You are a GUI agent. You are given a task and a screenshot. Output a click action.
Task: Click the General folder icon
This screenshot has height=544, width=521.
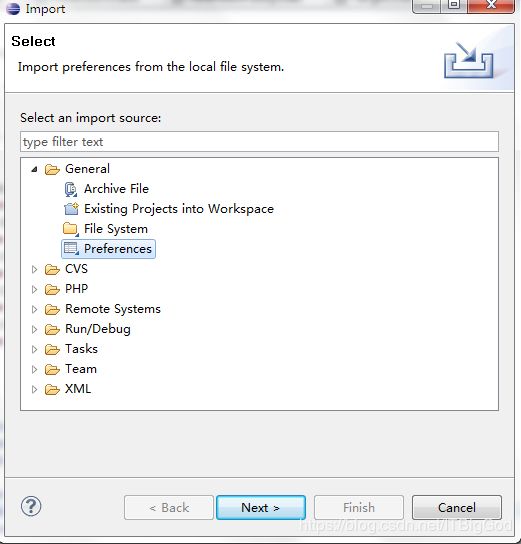pos(52,169)
